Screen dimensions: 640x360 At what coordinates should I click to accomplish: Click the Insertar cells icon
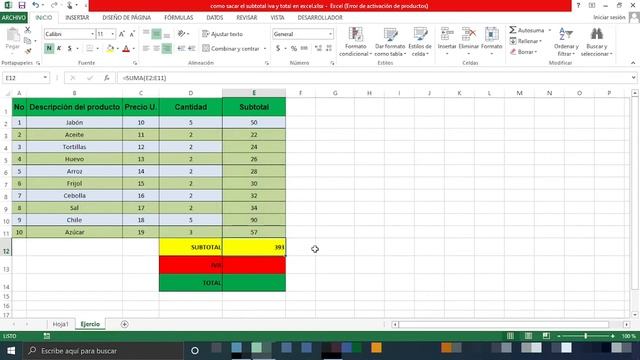tap(447, 34)
